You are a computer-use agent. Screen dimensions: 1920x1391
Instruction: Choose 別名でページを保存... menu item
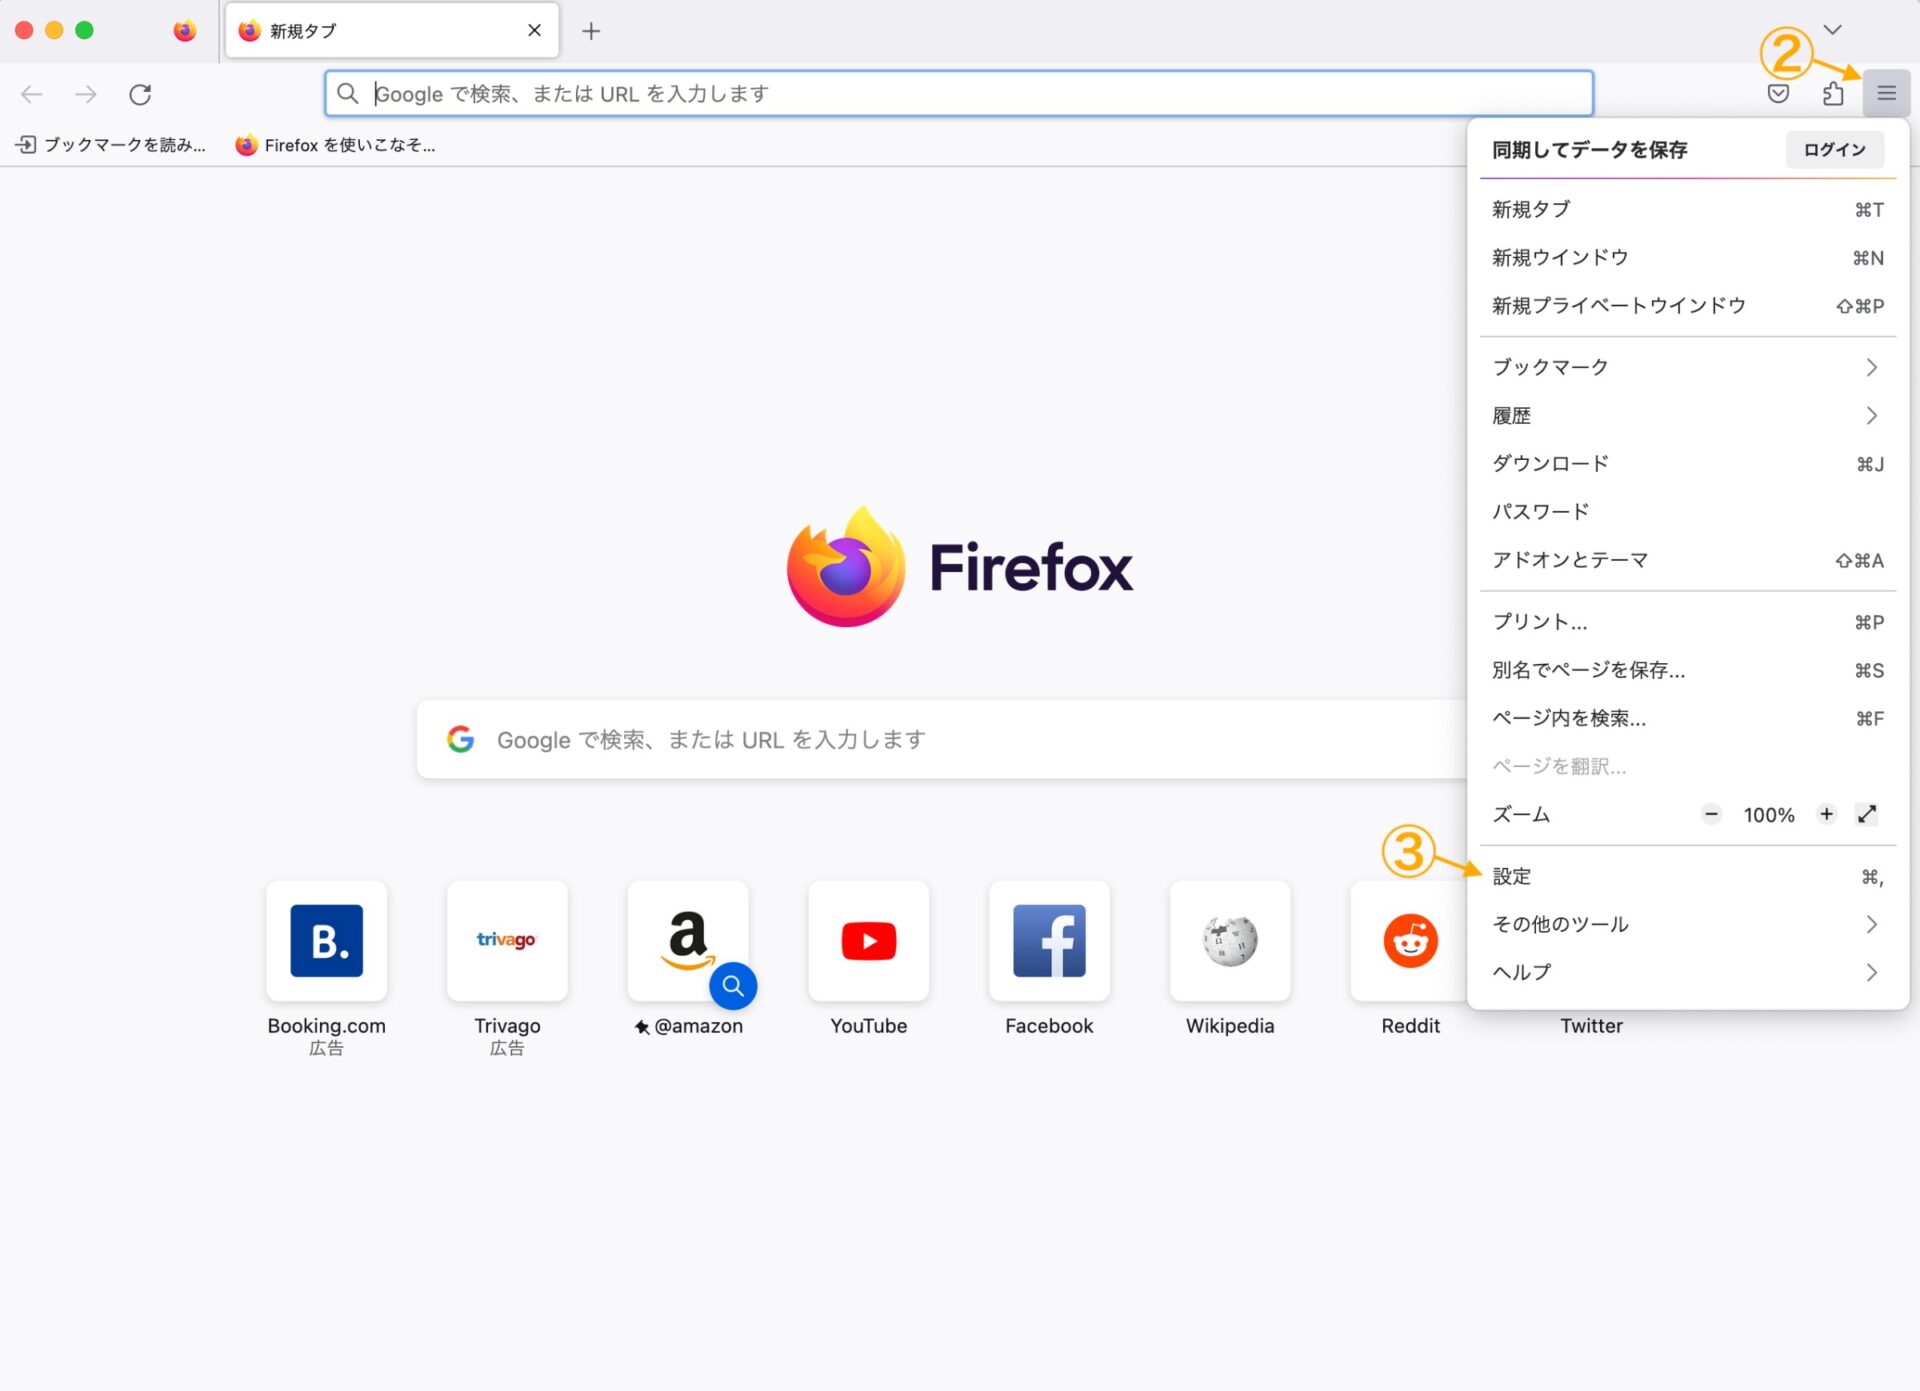point(1687,670)
